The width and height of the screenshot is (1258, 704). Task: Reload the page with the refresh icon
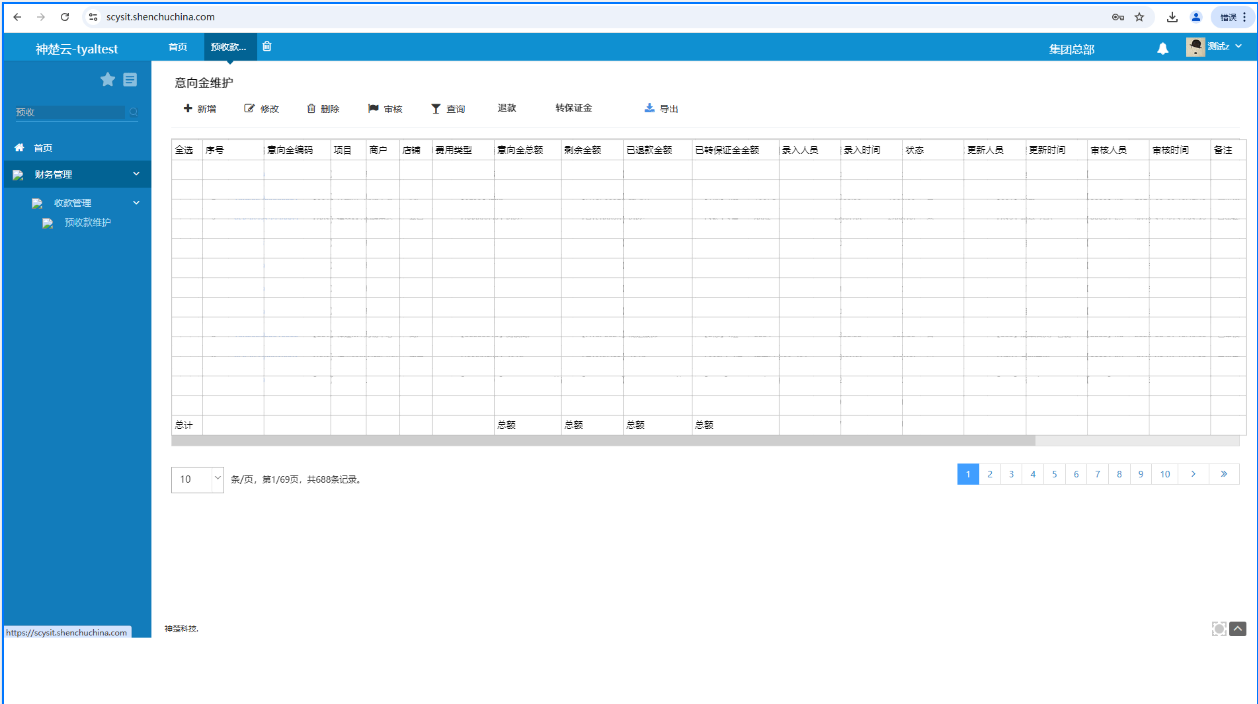[x=65, y=17]
